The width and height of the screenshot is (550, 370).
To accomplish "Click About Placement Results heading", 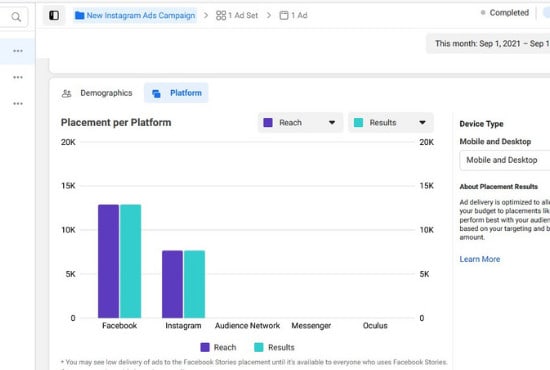I will 498,187.
